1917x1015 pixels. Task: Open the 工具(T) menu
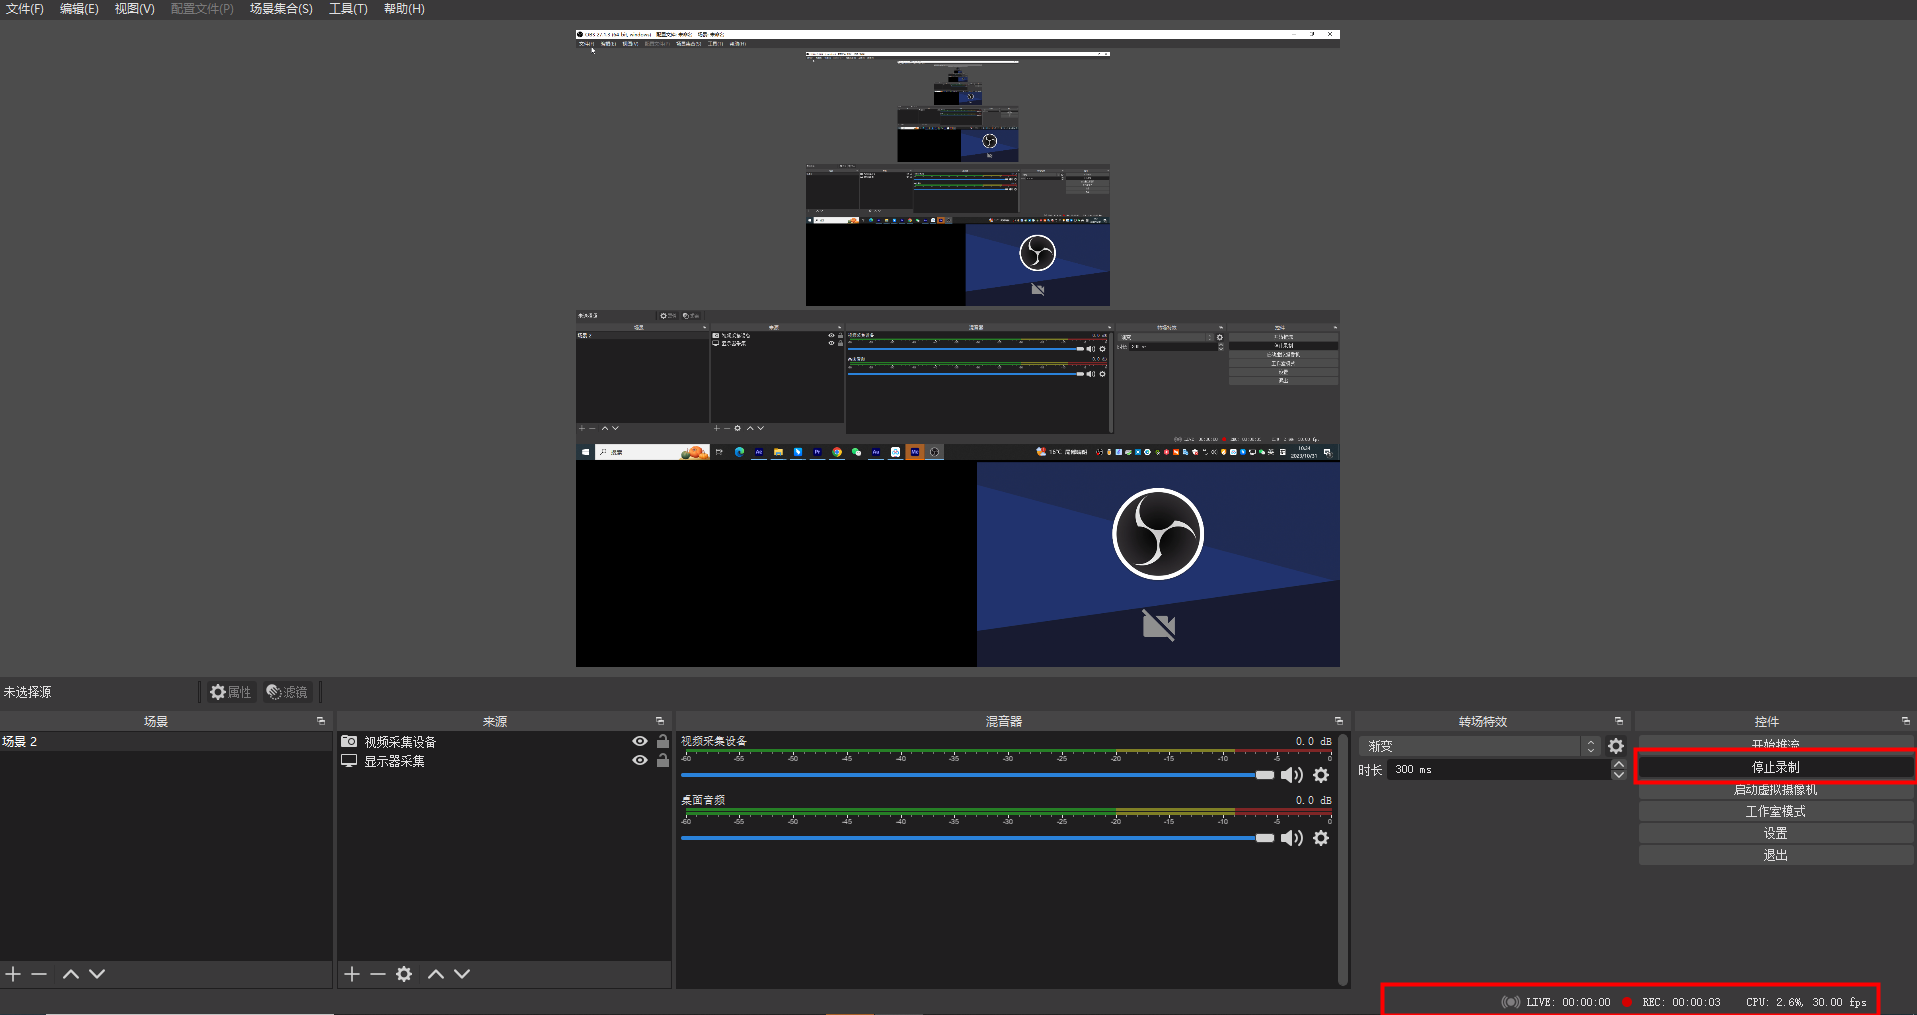point(348,9)
